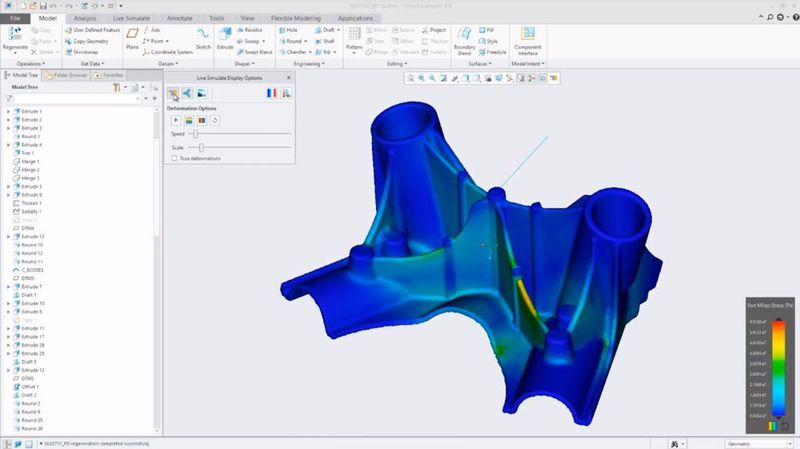Select the Revolve tool
Viewport: 800px width, 449px height.
(x=249, y=30)
